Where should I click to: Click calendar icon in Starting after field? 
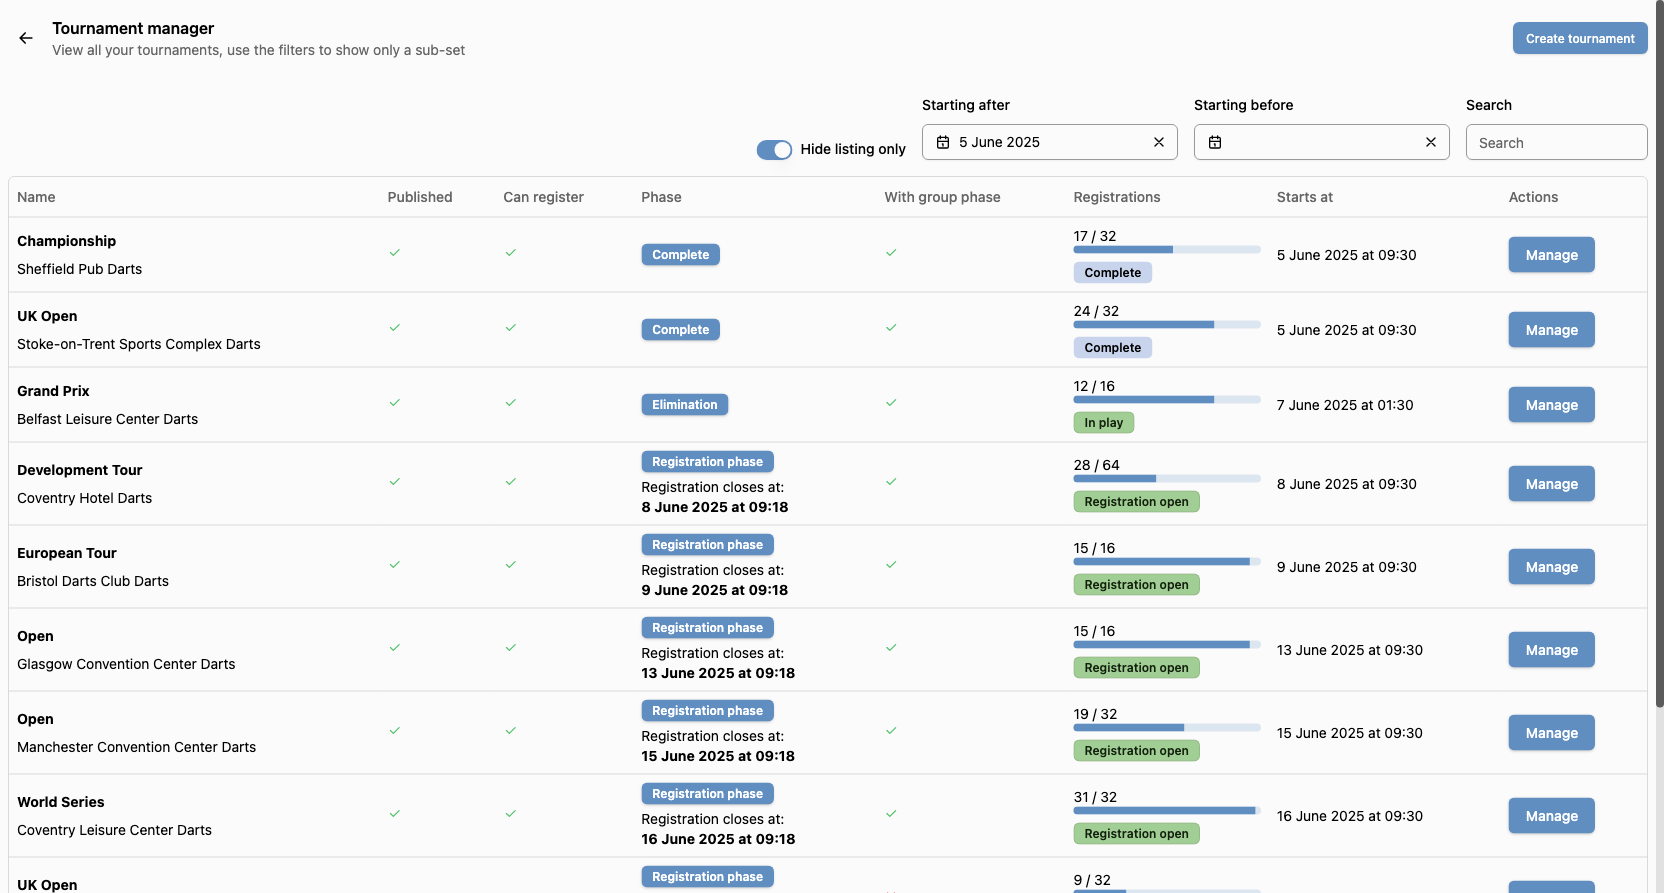point(942,142)
